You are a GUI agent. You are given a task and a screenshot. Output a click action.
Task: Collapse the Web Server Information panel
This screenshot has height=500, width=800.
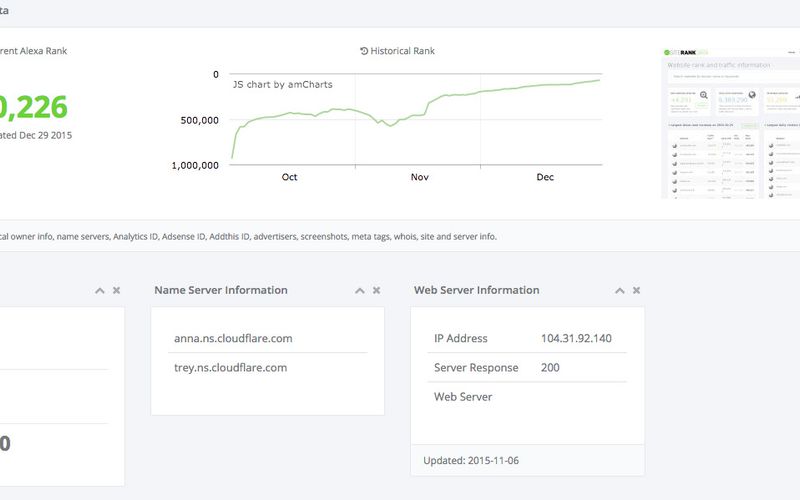point(620,290)
